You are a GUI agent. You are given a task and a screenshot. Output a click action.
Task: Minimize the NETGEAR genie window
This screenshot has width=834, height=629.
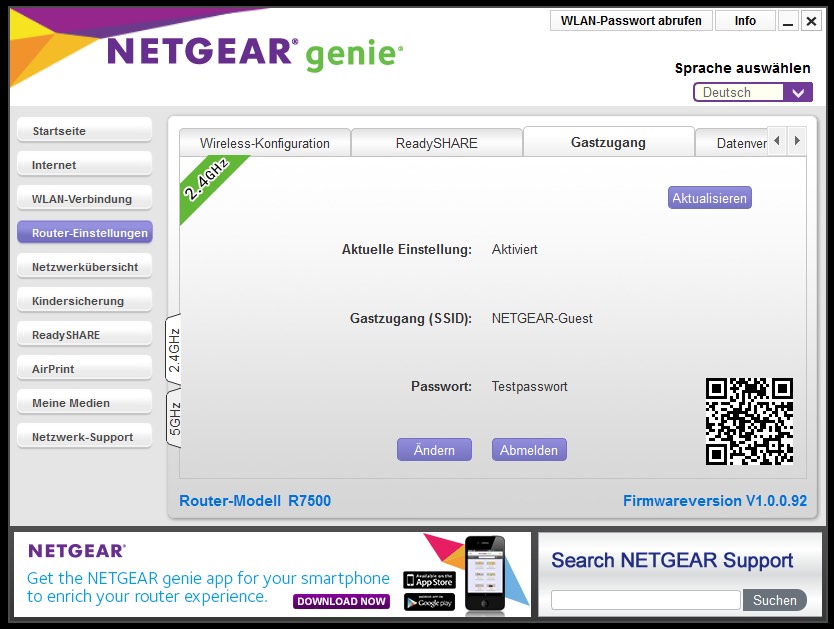pyautogui.click(x=788, y=21)
